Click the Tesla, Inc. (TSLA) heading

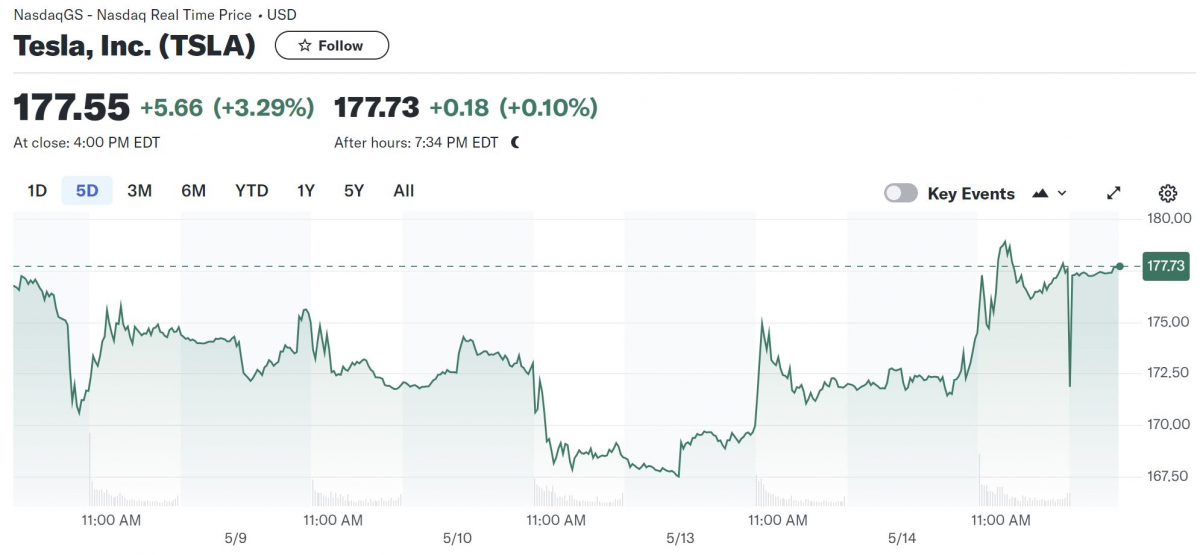pos(134,46)
